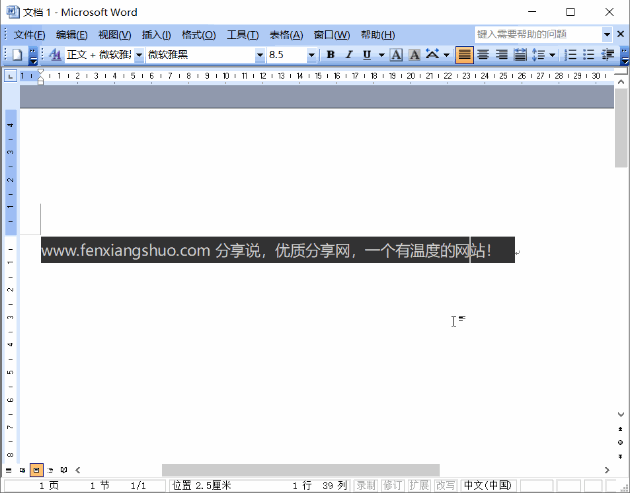
Task: Open the font name dropdown arrow
Action: [x=260, y=55]
